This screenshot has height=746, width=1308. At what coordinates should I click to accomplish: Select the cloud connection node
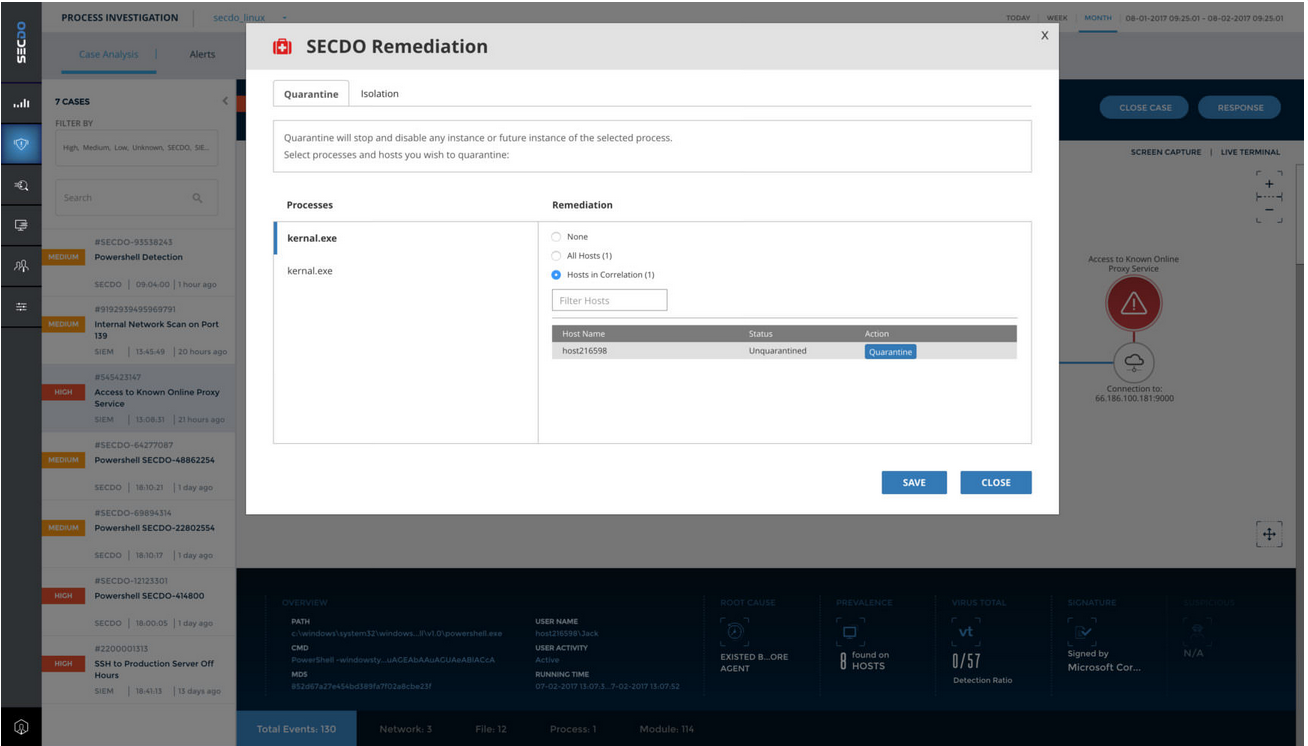1134,361
